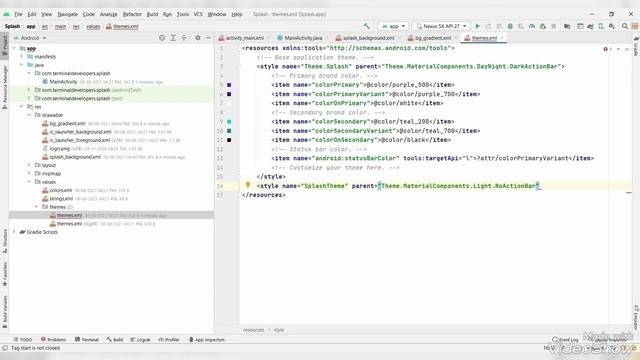Open the Gradle side tab on right

pos(636,46)
